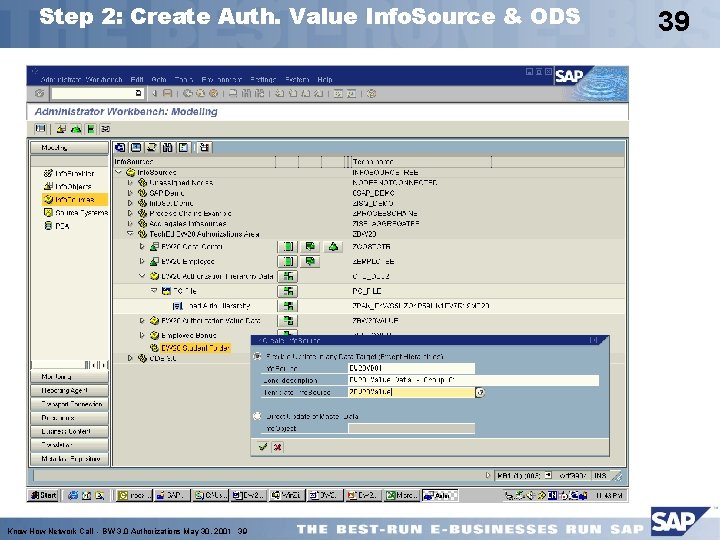Click the search help icon beside Template-InfoSource field
Viewport: 720px width, 540px height.
(x=480, y=393)
